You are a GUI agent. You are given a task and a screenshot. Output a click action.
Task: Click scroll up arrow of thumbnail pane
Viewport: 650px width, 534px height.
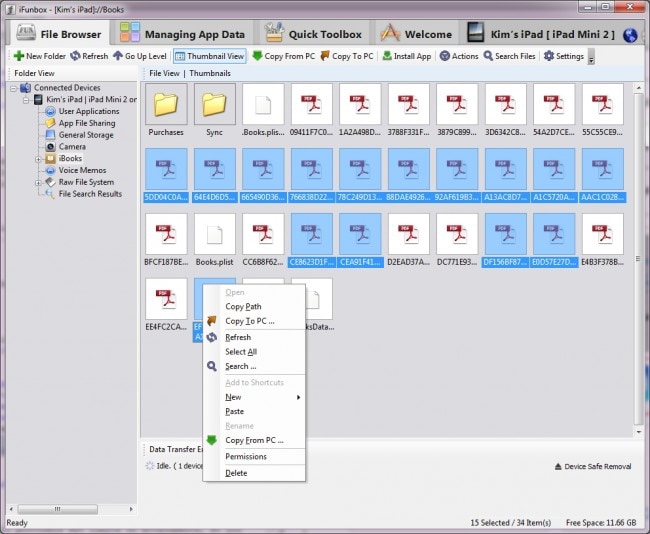(x=638, y=88)
